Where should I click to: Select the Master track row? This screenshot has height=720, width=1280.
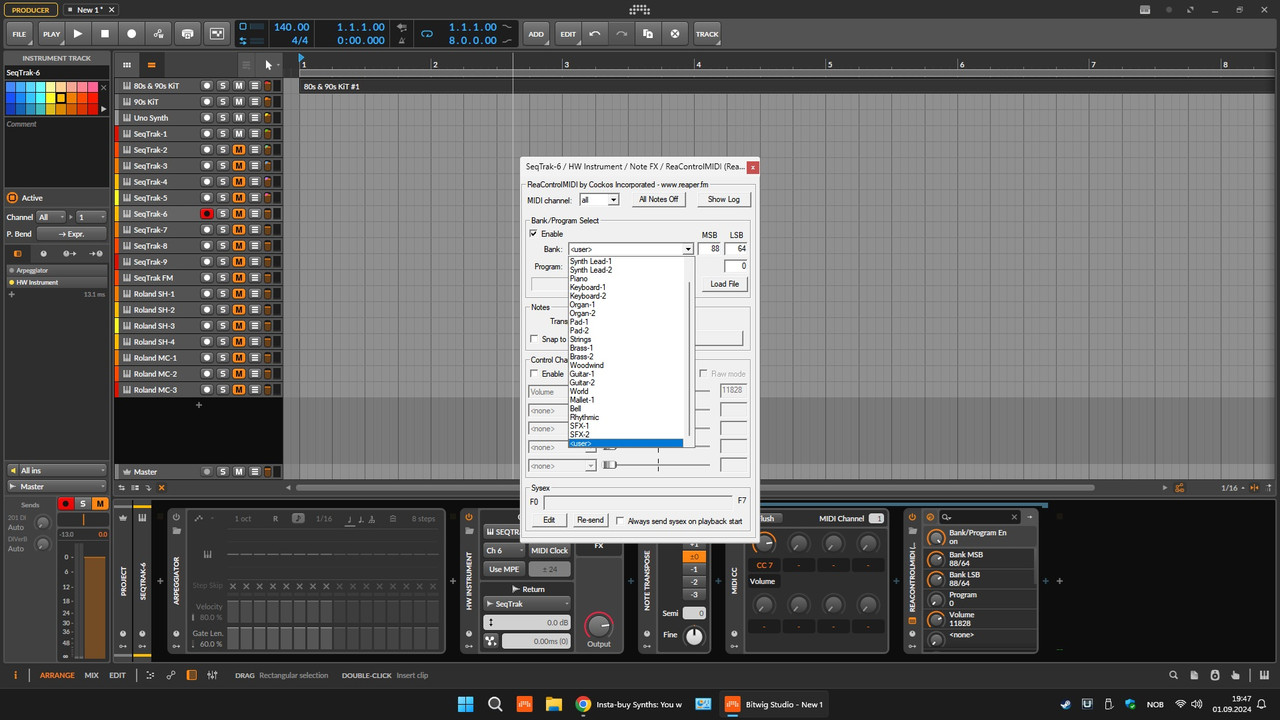coord(146,472)
